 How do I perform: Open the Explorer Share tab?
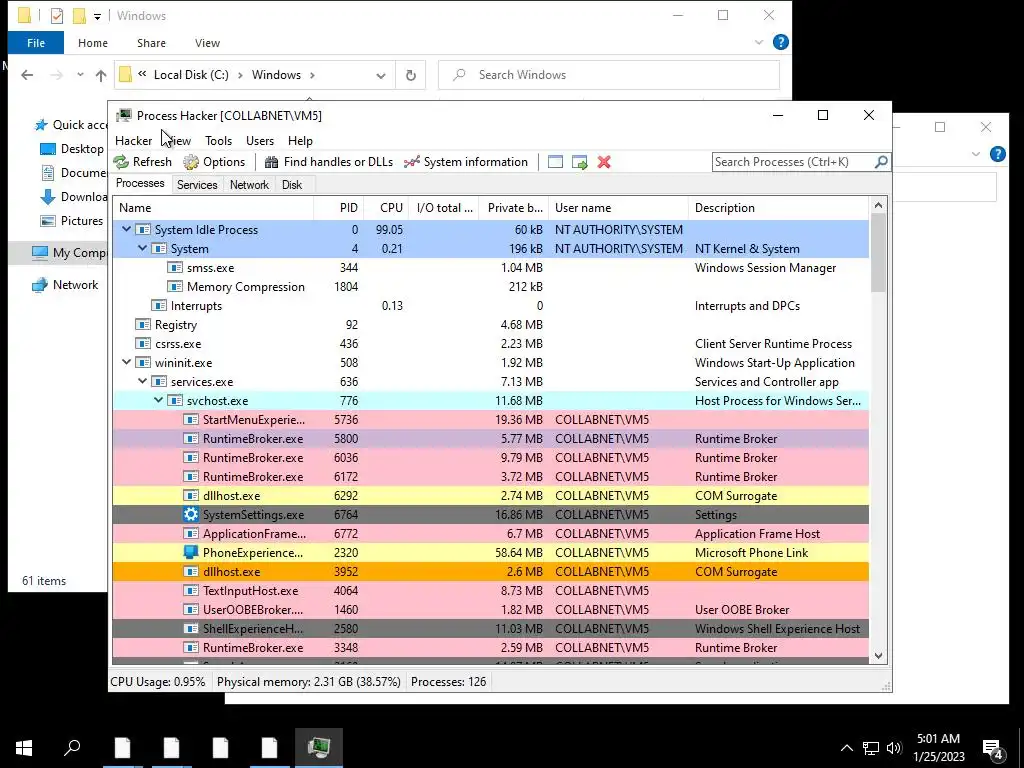[x=151, y=43]
